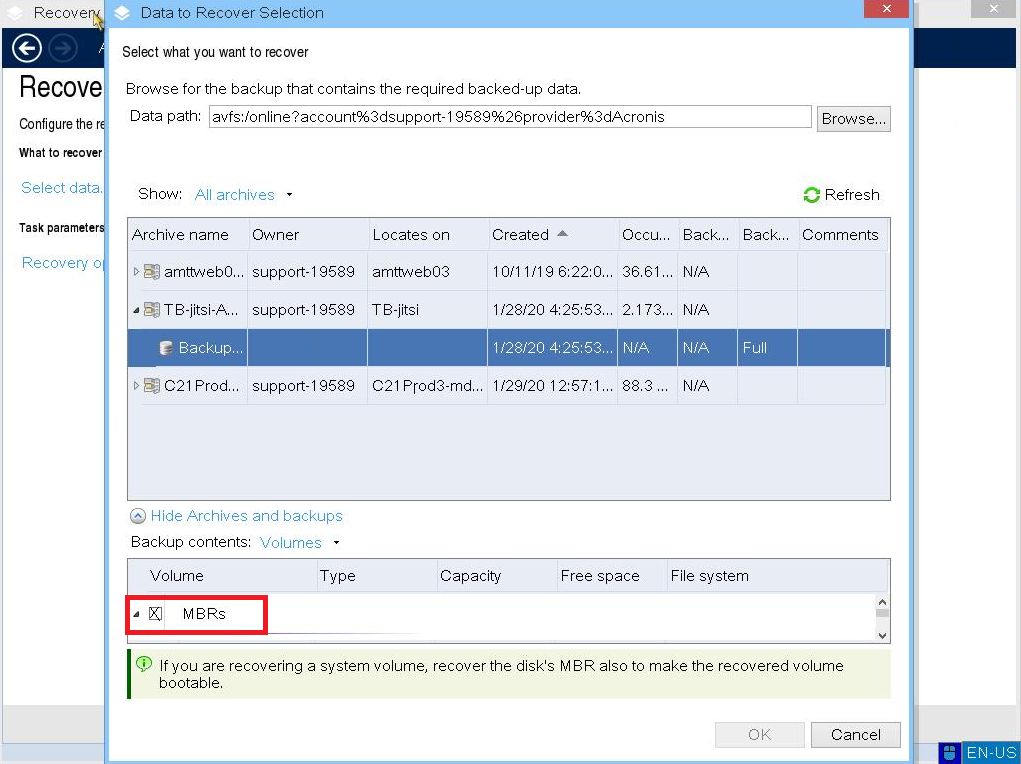
Task: Click the forward arrow in Recovery window
Action: point(63,49)
